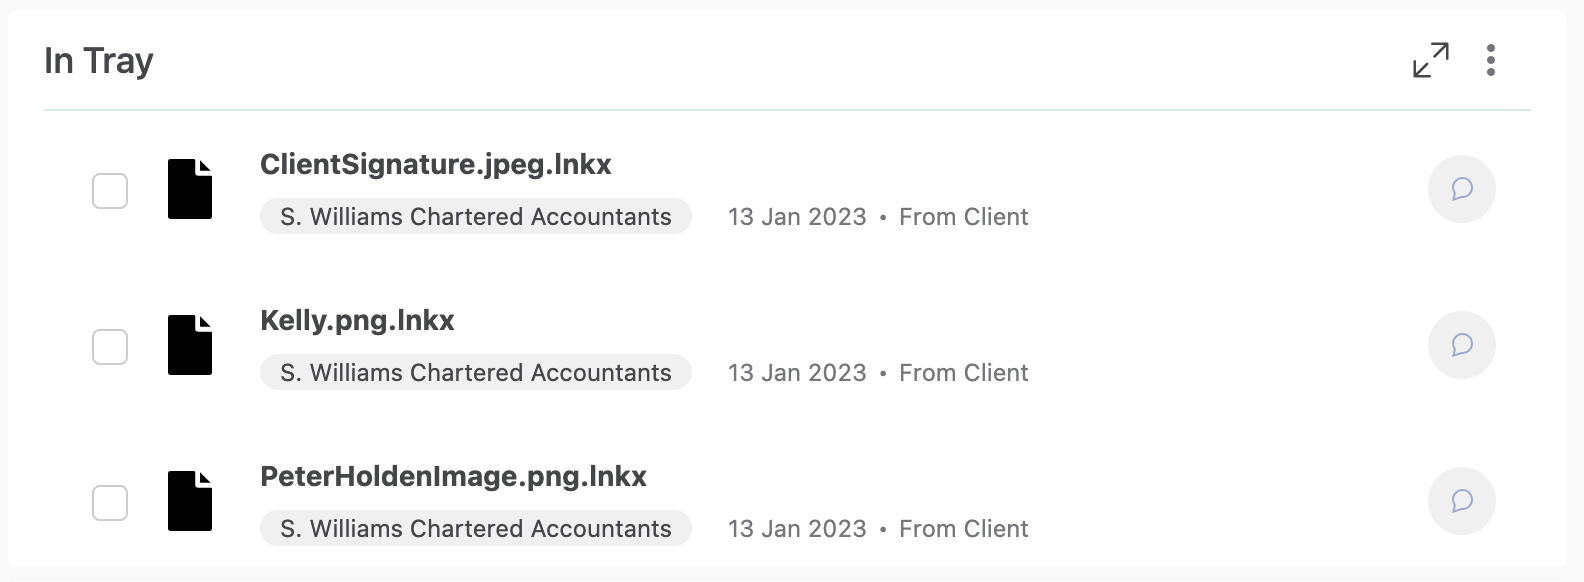Open the In Tray three-dot options menu

[1490, 60]
